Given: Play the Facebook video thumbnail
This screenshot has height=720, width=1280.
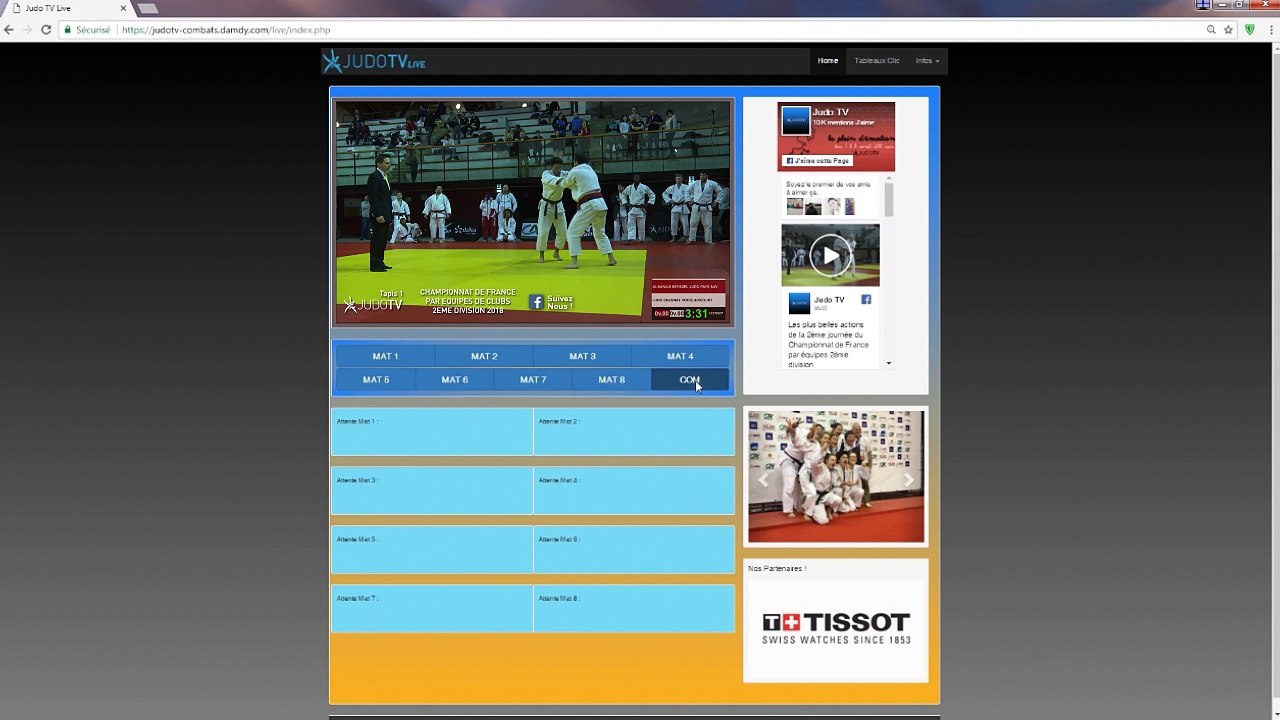Looking at the screenshot, I should tap(830, 256).
